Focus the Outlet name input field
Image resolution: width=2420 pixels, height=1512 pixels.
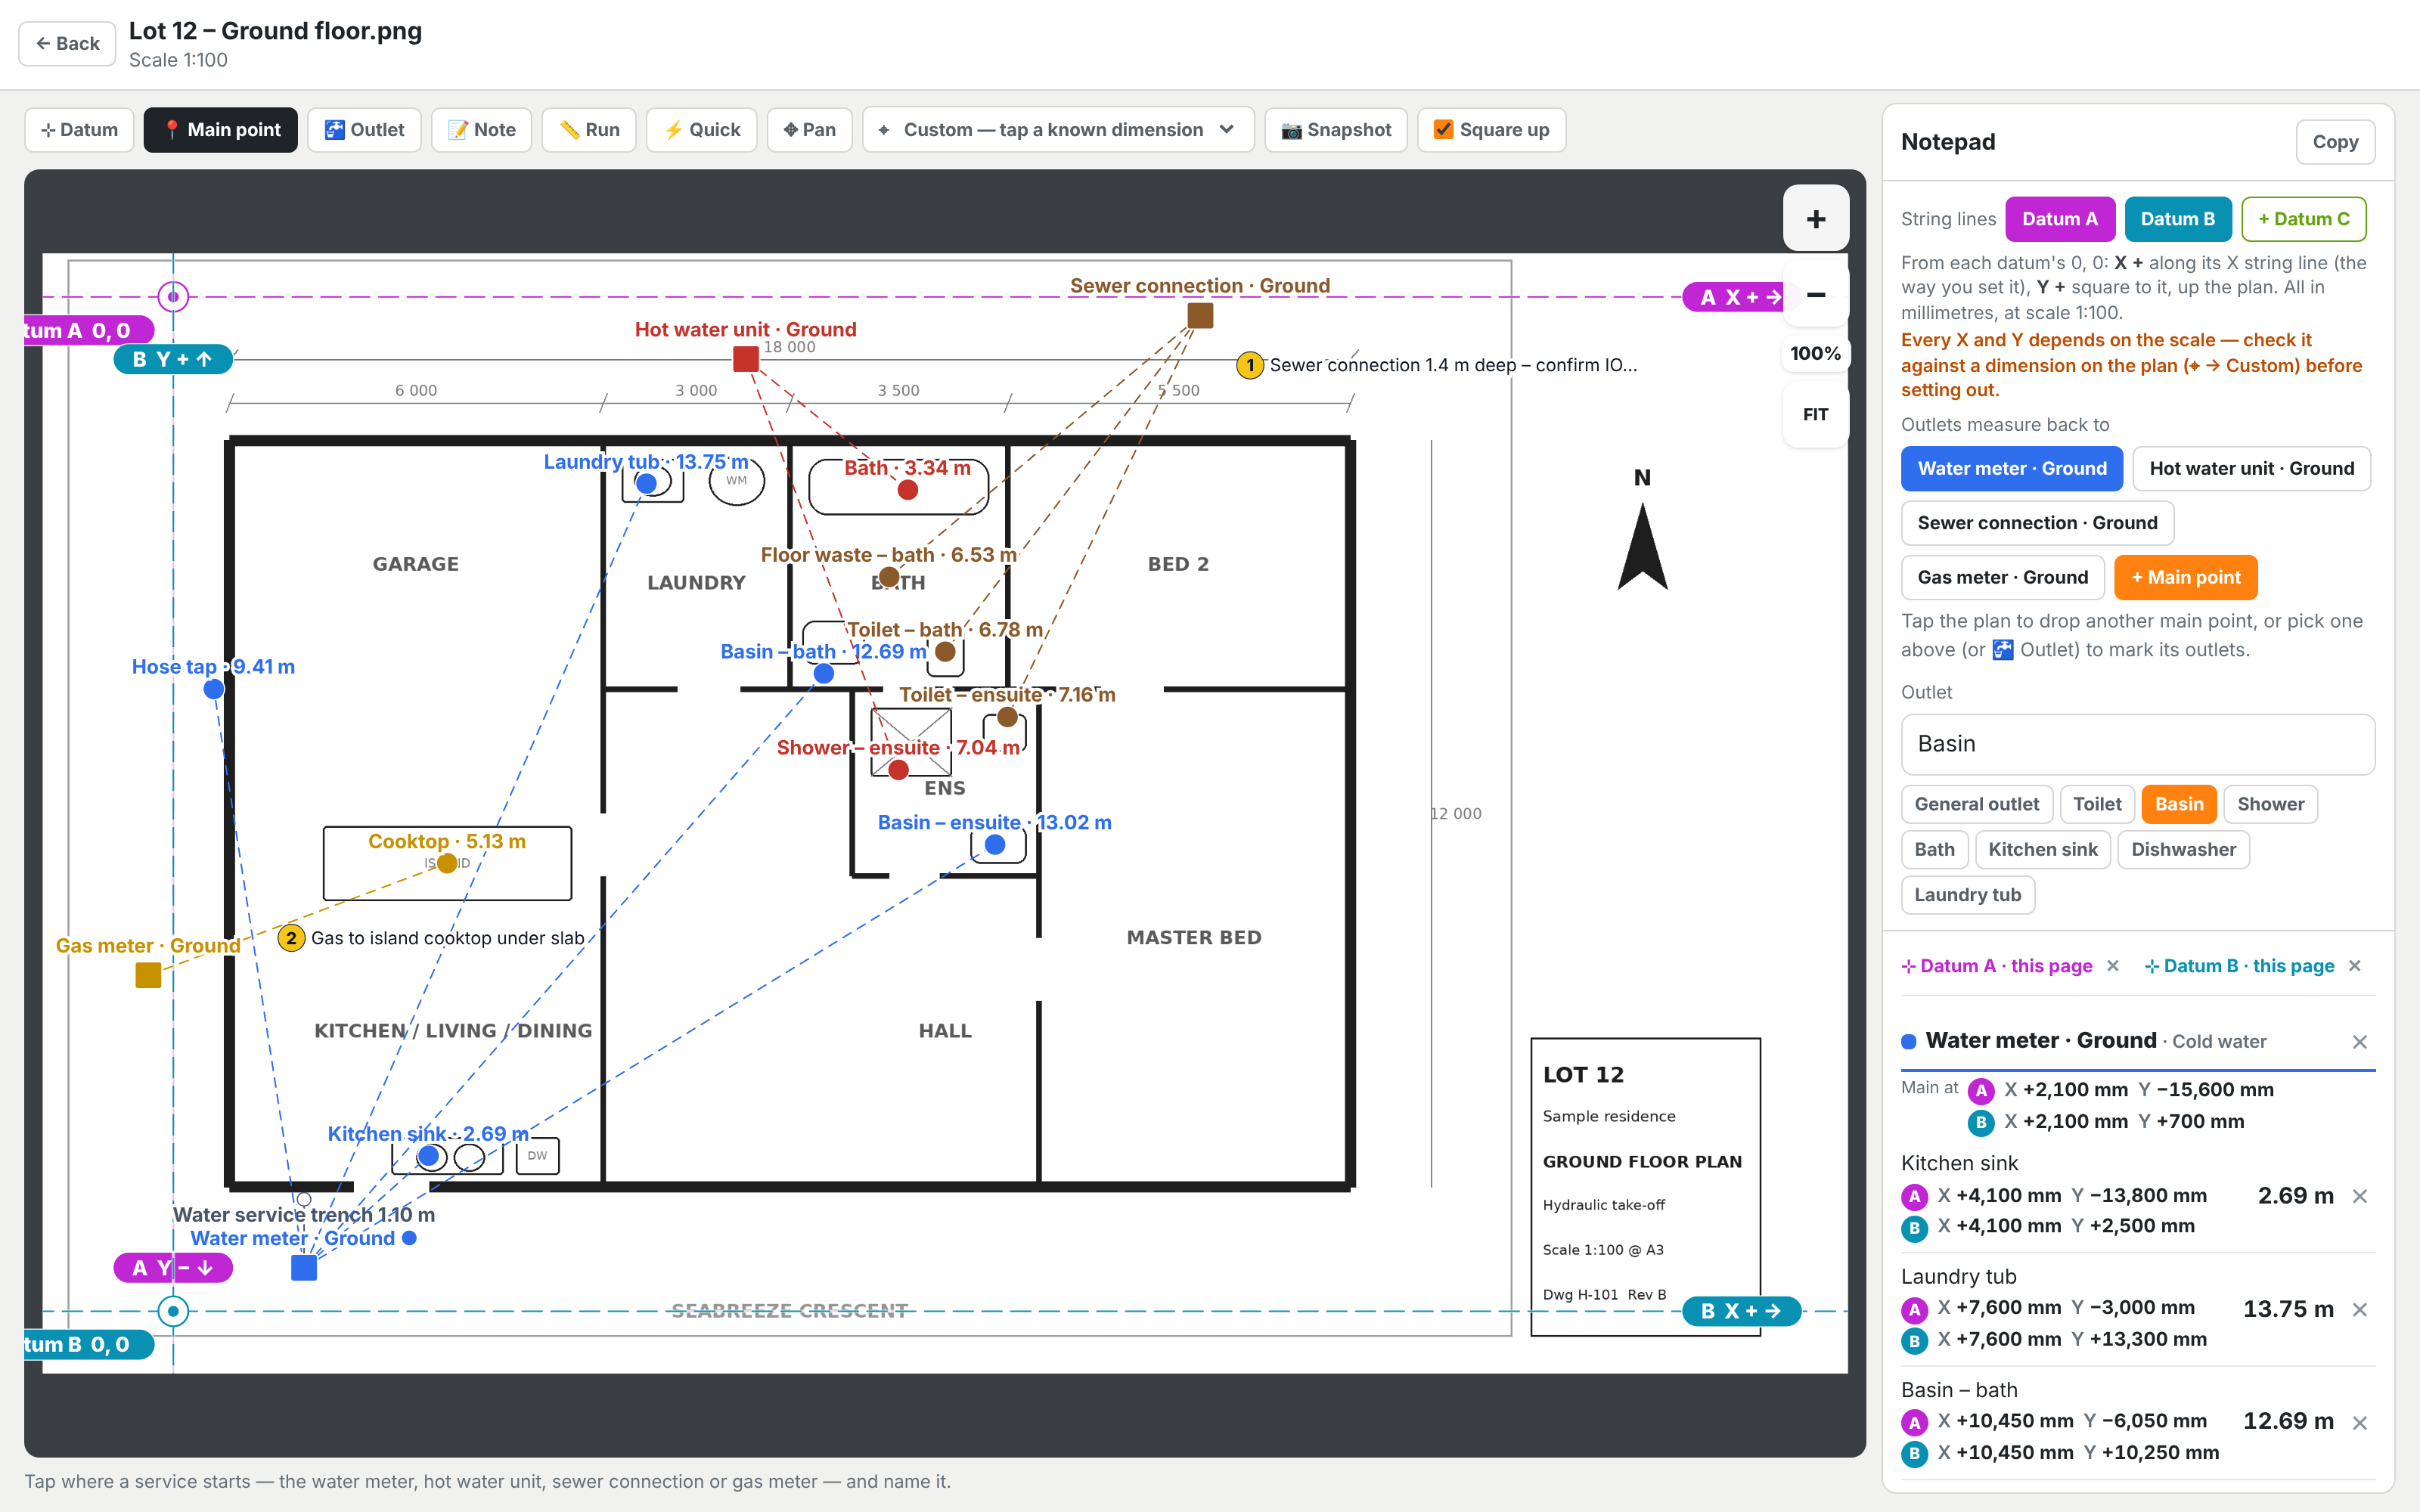click(x=2138, y=744)
